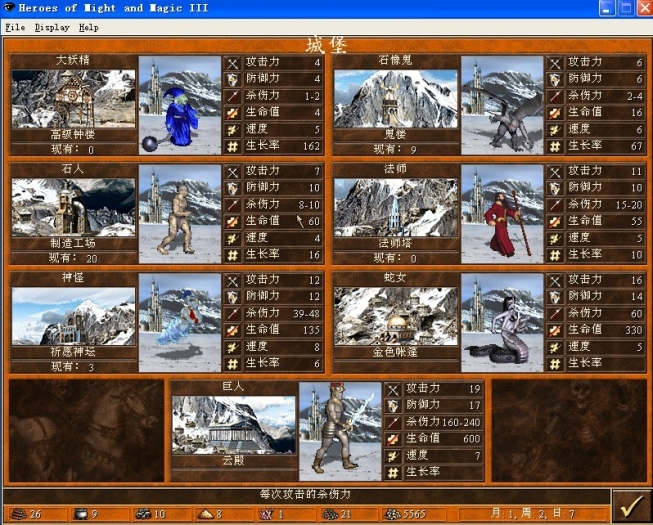This screenshot has height=525, width=653.
Task: Open the Help menu
Action: (89, 27)
